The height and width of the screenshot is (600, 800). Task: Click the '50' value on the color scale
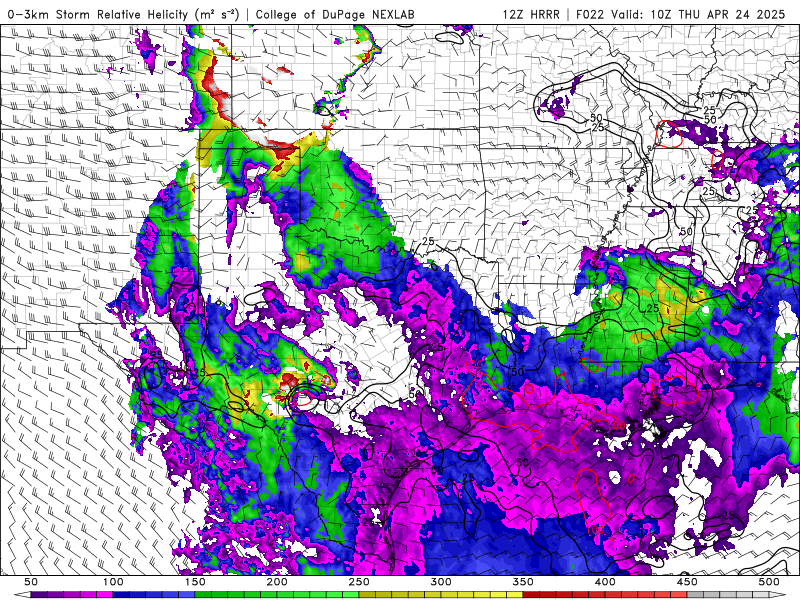click(x=31, y=582)
